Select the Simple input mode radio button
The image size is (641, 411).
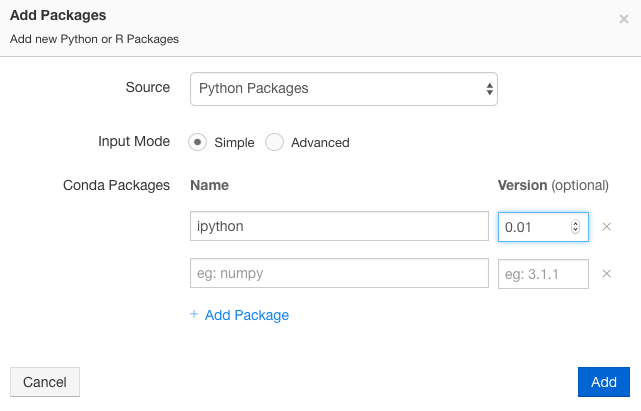point(197,142)
